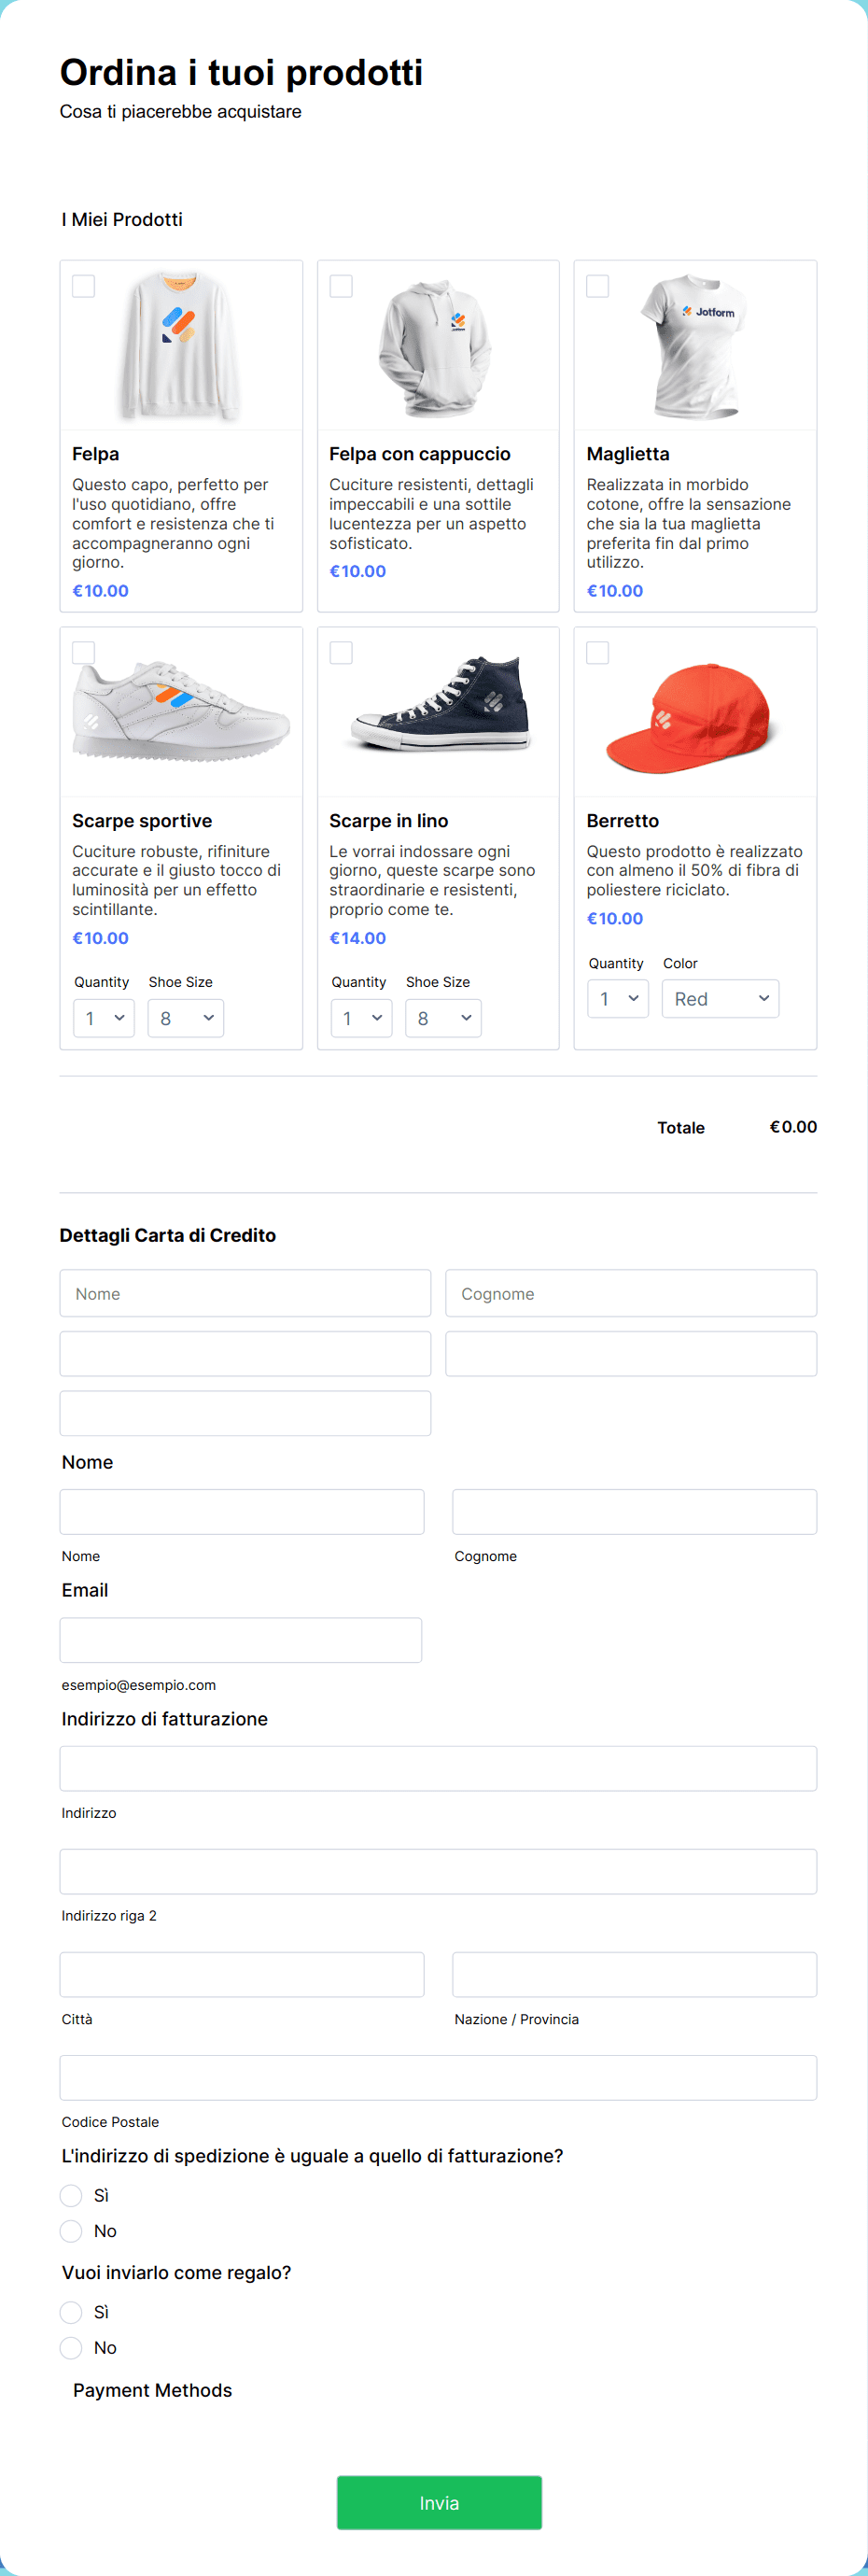The height and width of the screenshot is (2576, 868).
Task: Select the Maglietta product checkbox
Action: (598, 286)
